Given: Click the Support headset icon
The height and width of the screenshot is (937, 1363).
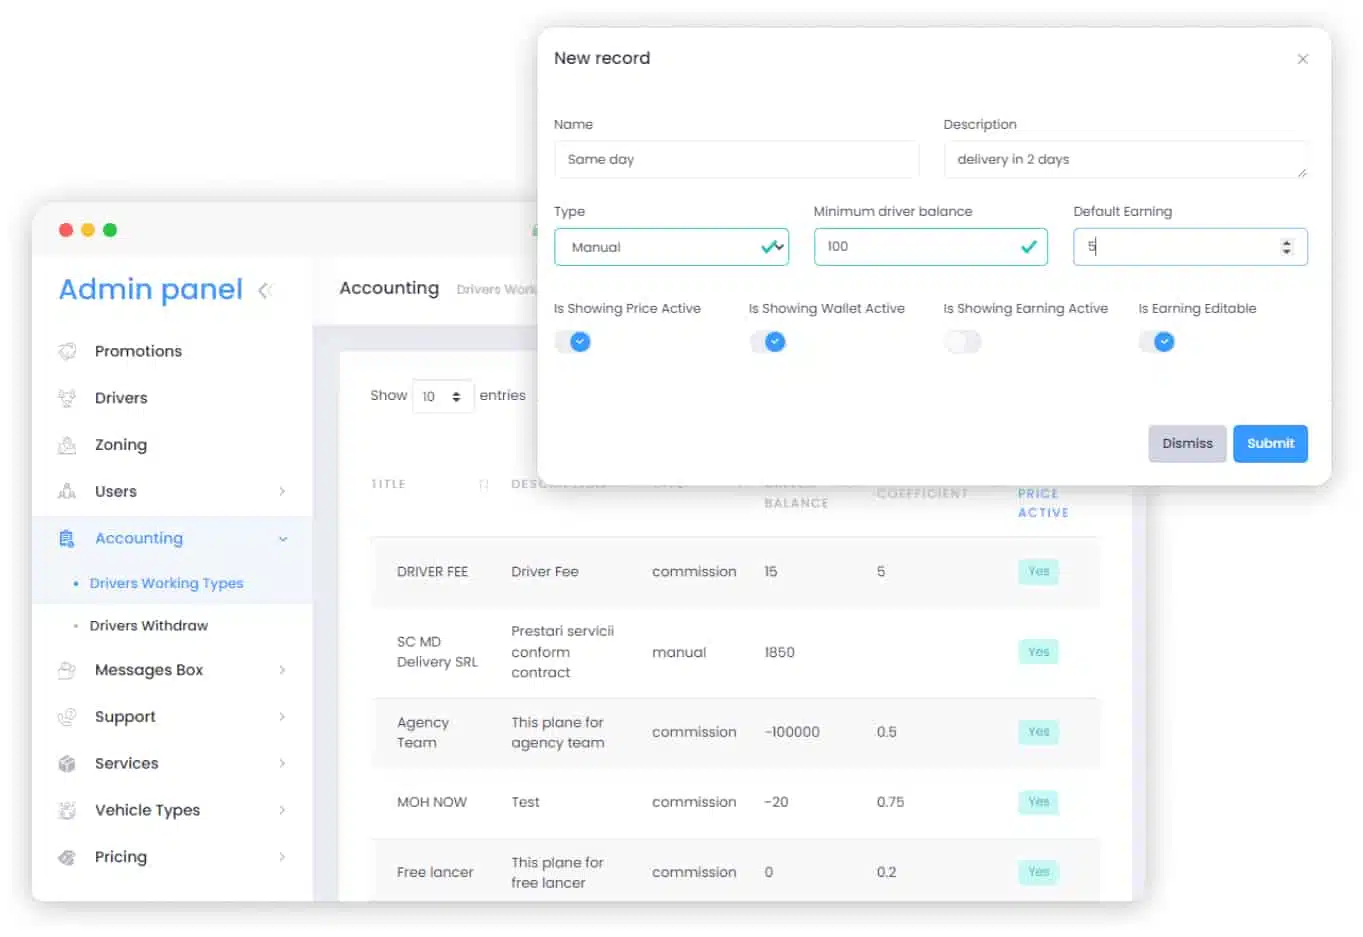Looking at the screenshot, I should click(x=67, y=717).
